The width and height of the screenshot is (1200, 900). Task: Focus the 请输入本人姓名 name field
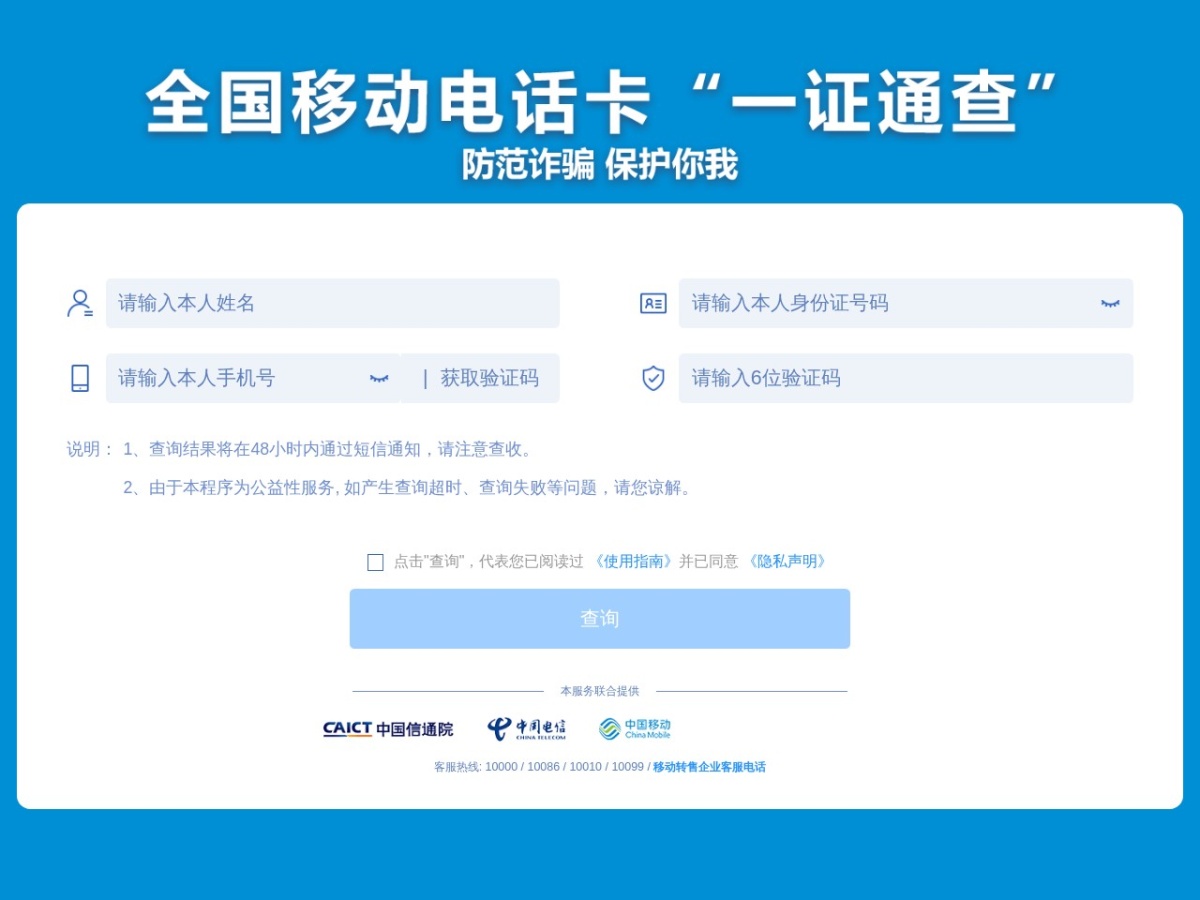click(x=333, y=303)
